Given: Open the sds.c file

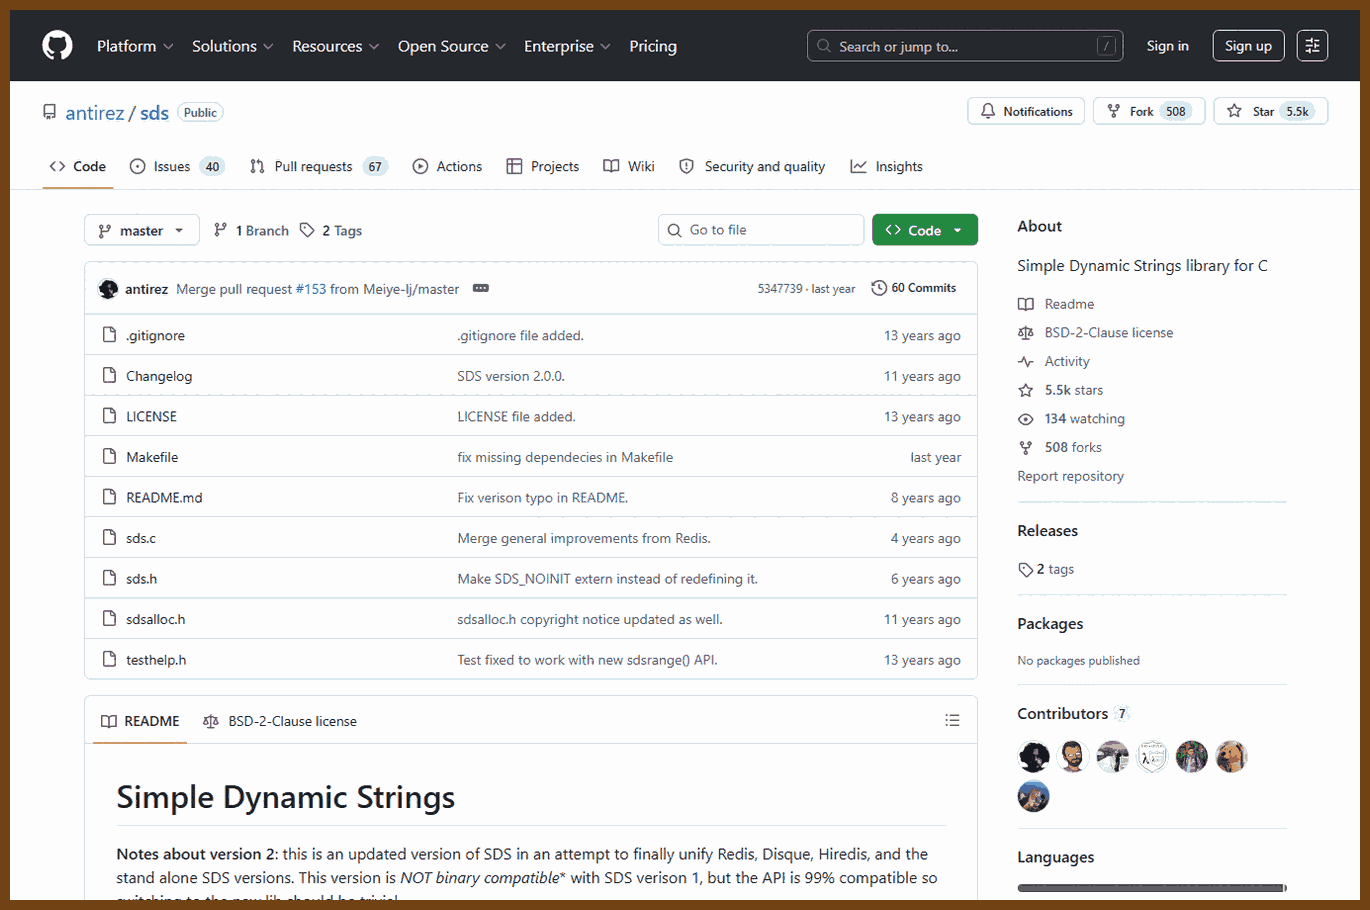Looking at the screenshot, I should (x=141, y=538).
